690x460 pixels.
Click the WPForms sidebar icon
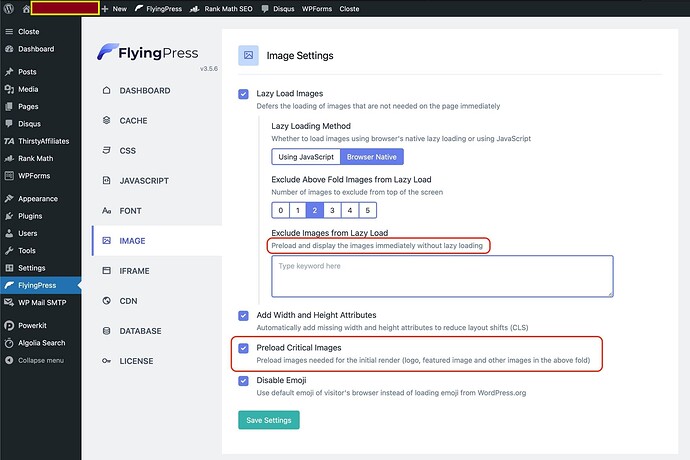[9, 176]
